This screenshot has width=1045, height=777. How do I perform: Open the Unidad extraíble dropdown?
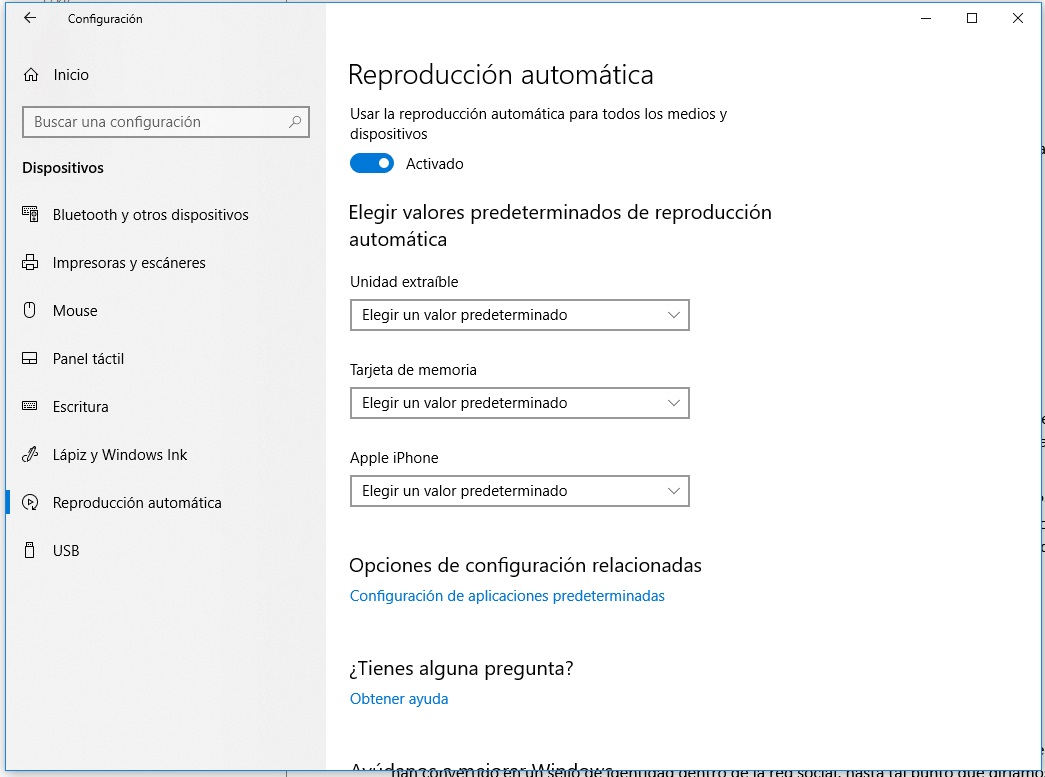[x=519, y=315]
